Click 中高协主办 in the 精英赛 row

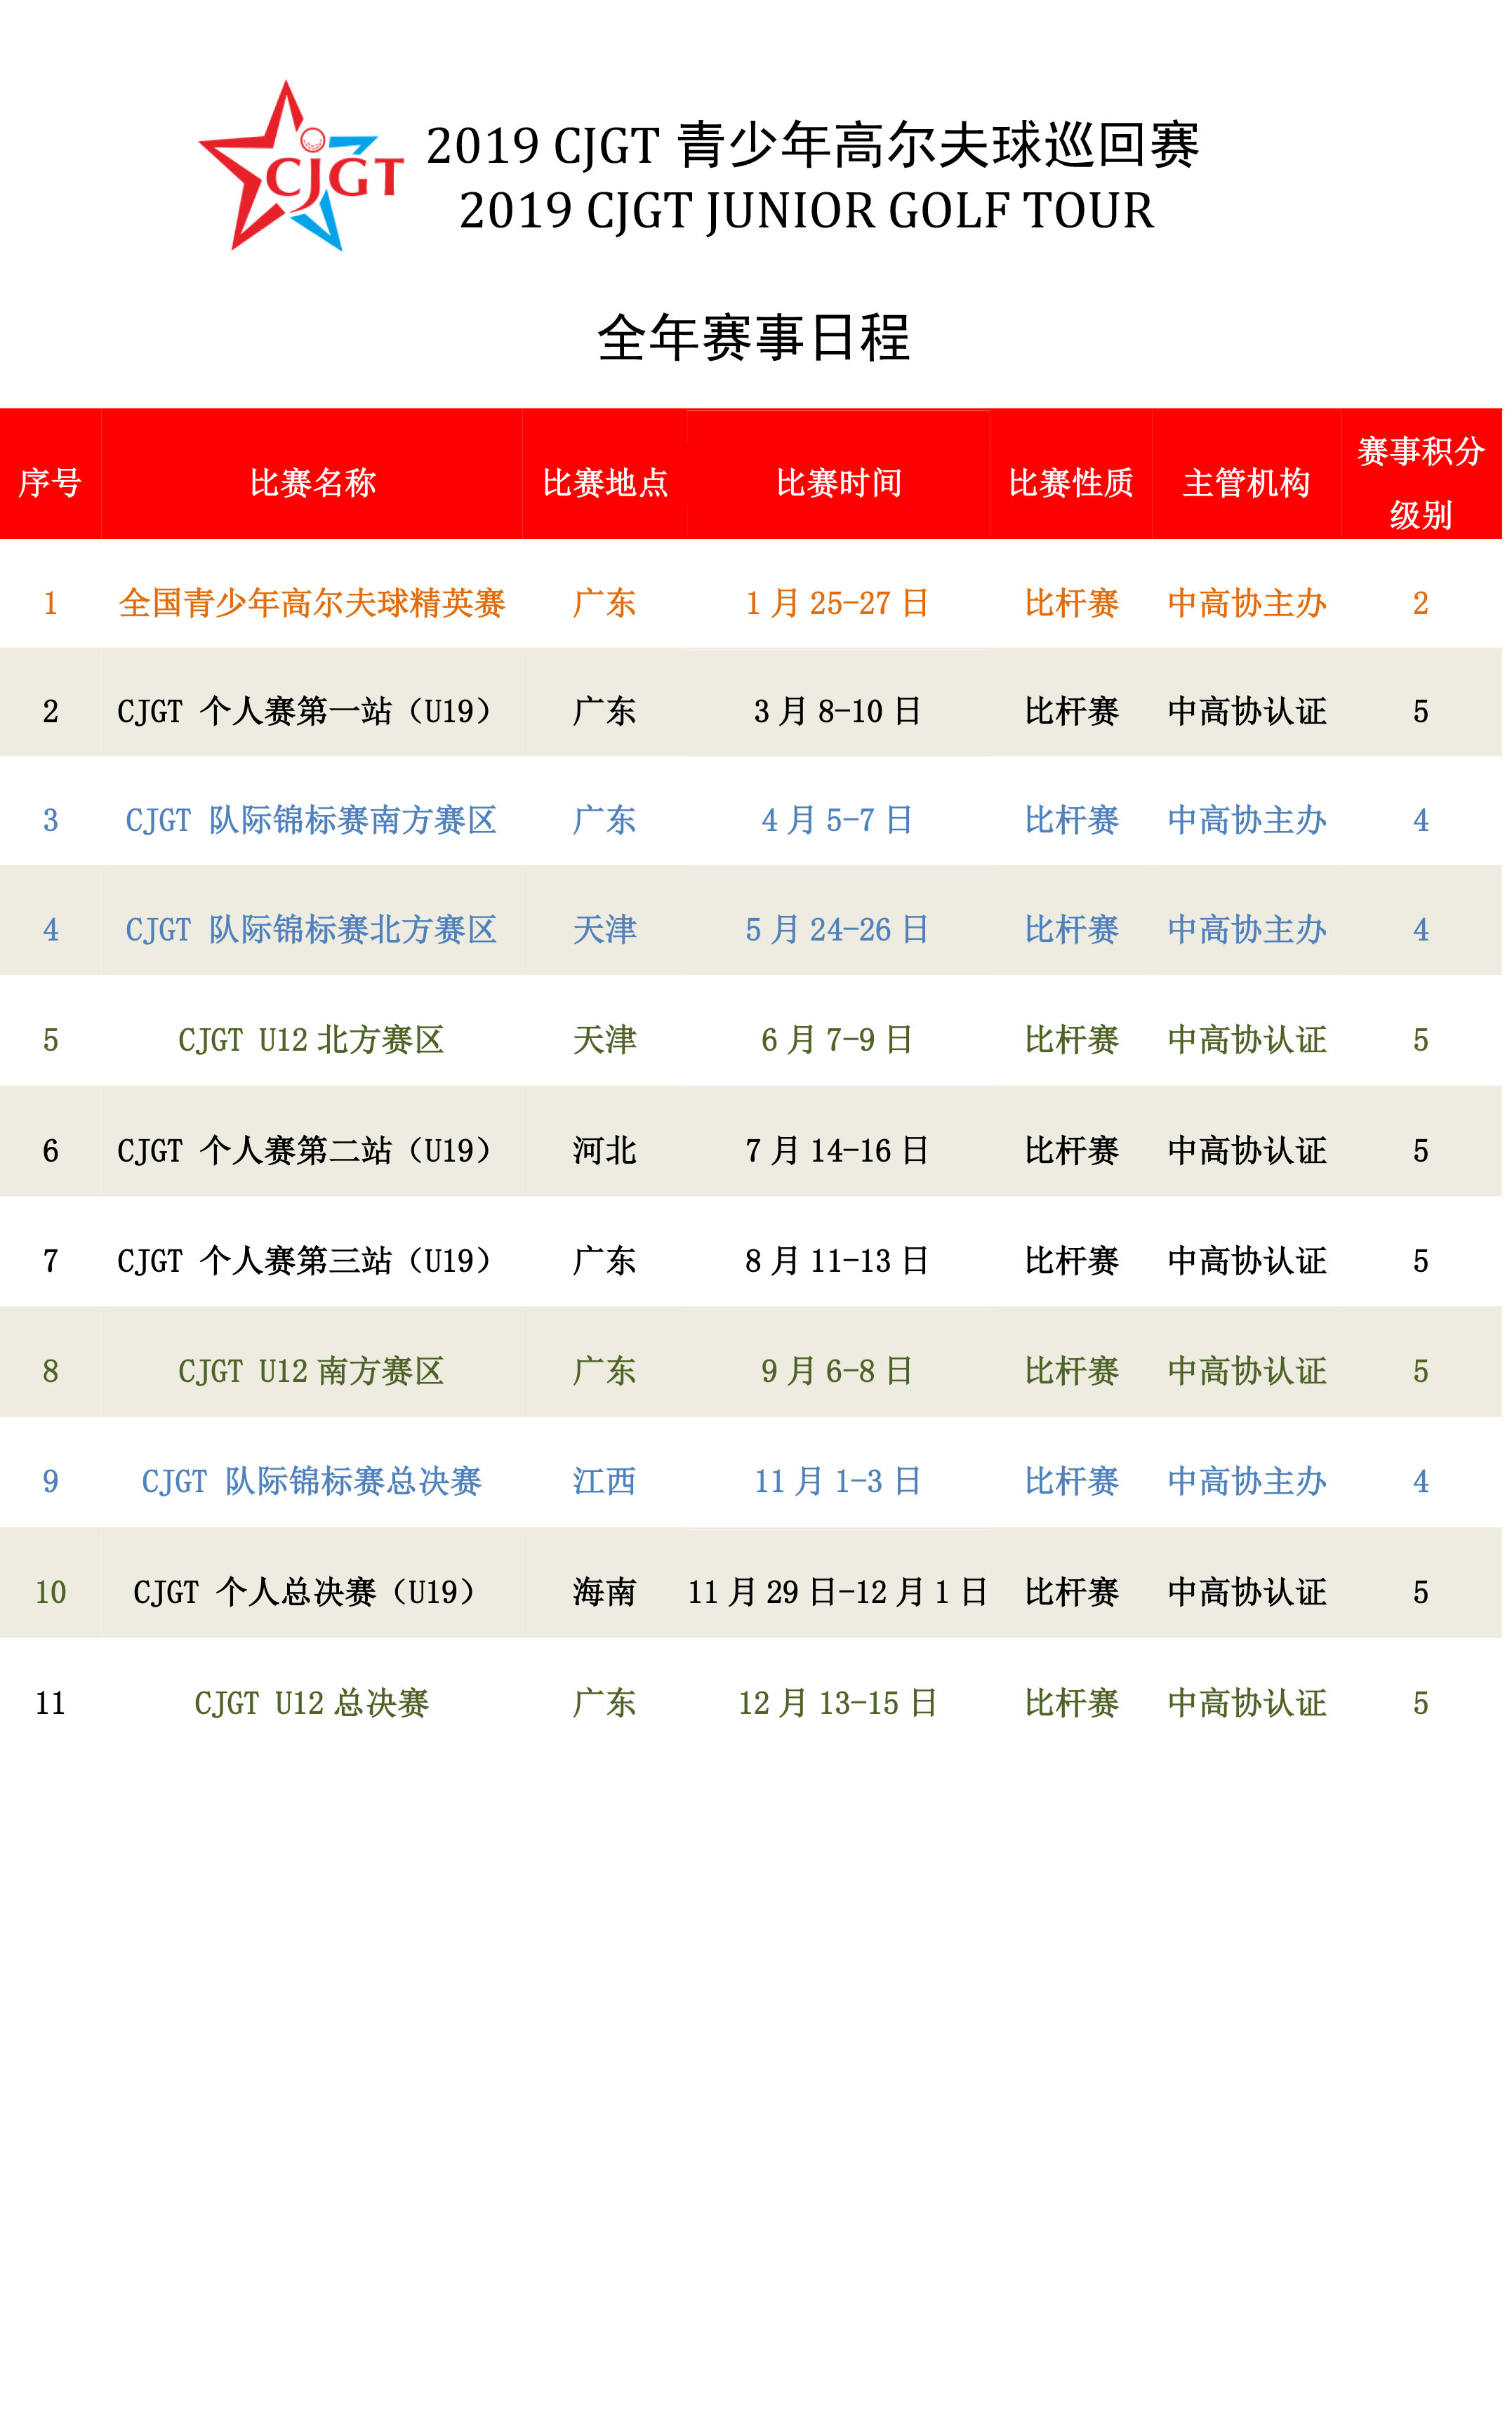(1247, 603)
